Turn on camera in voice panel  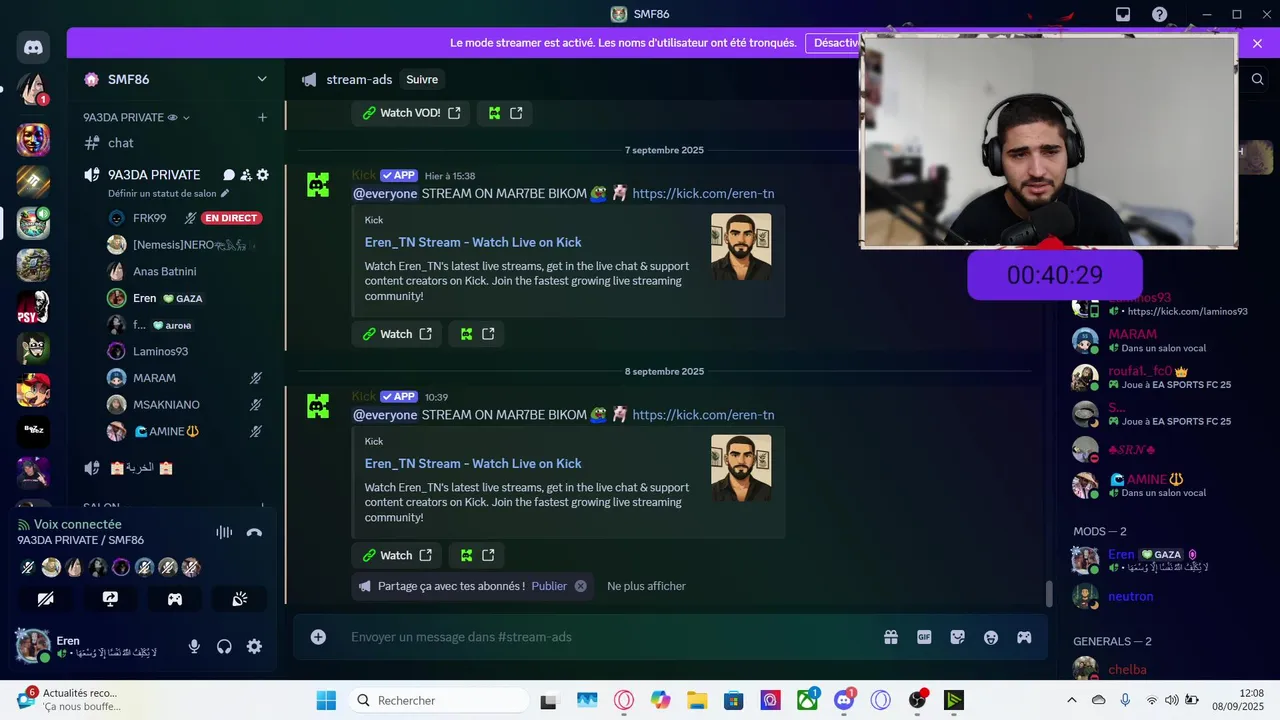coord(46,599)
